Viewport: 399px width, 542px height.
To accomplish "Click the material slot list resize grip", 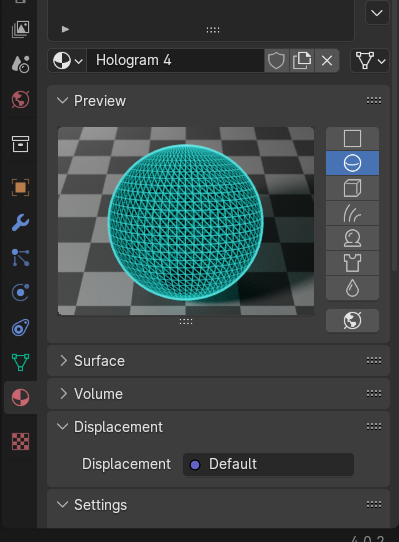I will point(213,30).
